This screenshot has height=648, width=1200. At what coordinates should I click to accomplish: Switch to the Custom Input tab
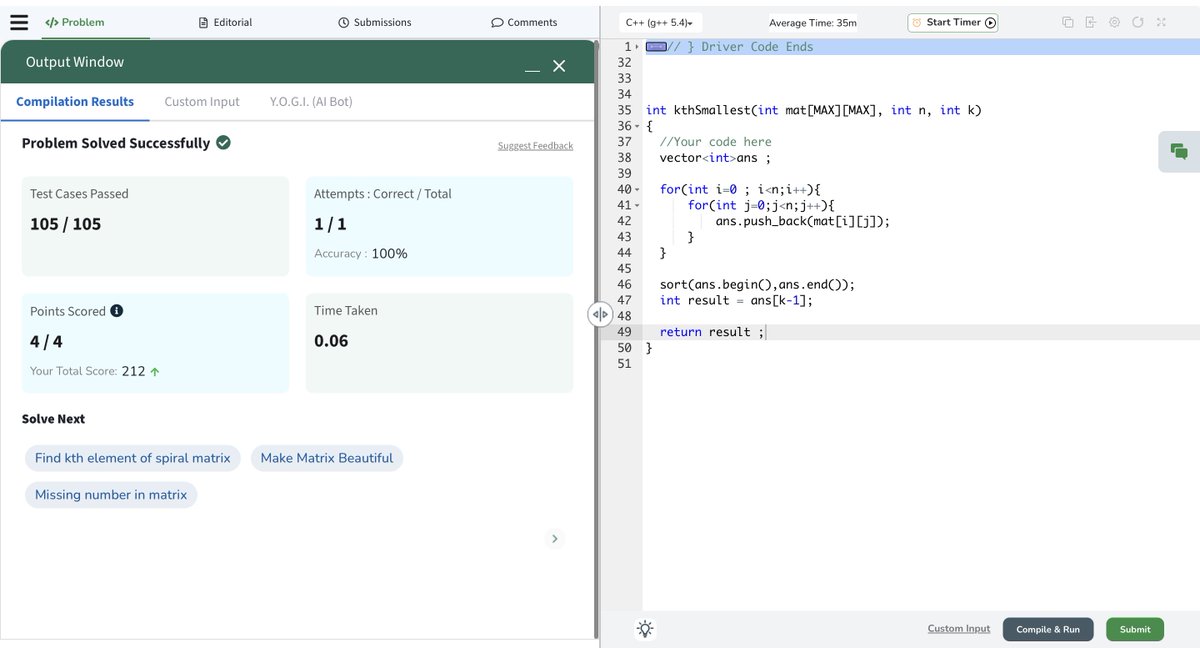coord(202,102)
